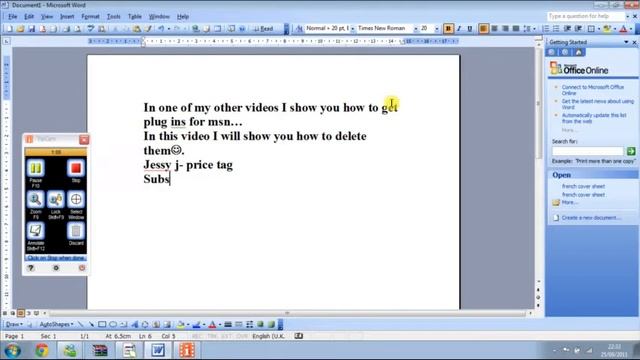Toggle Italic formatting
640x360 pixels.
459,29
